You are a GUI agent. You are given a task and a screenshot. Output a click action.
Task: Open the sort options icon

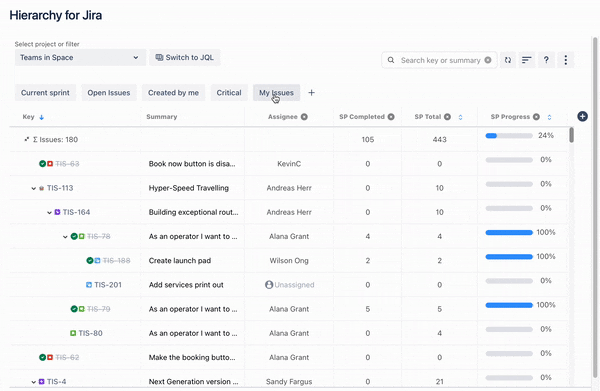point(527,60)
